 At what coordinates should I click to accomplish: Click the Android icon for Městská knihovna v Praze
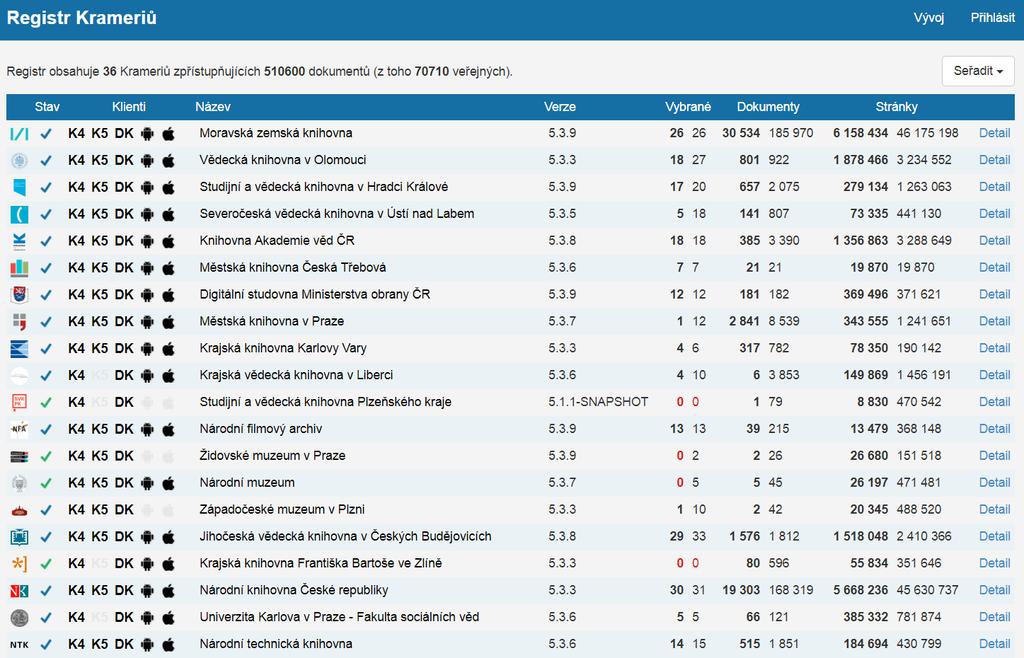coord(147,321)
